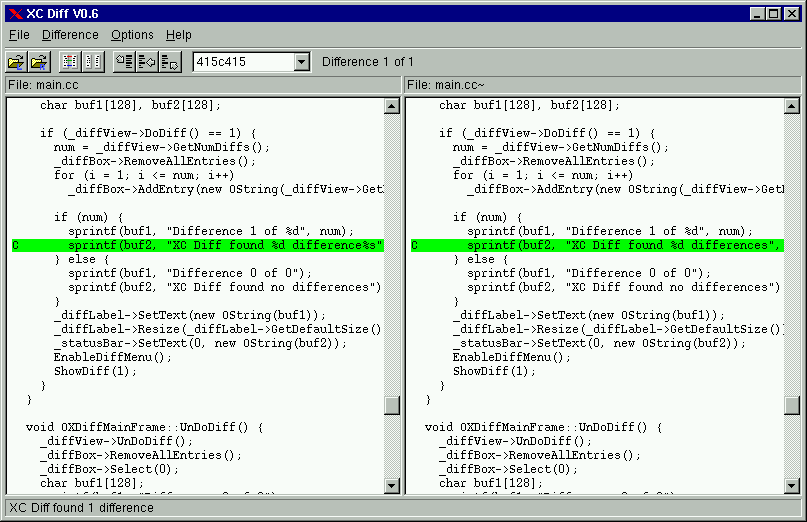Click the left pane scrollbar up arrow

coord(392,106)
